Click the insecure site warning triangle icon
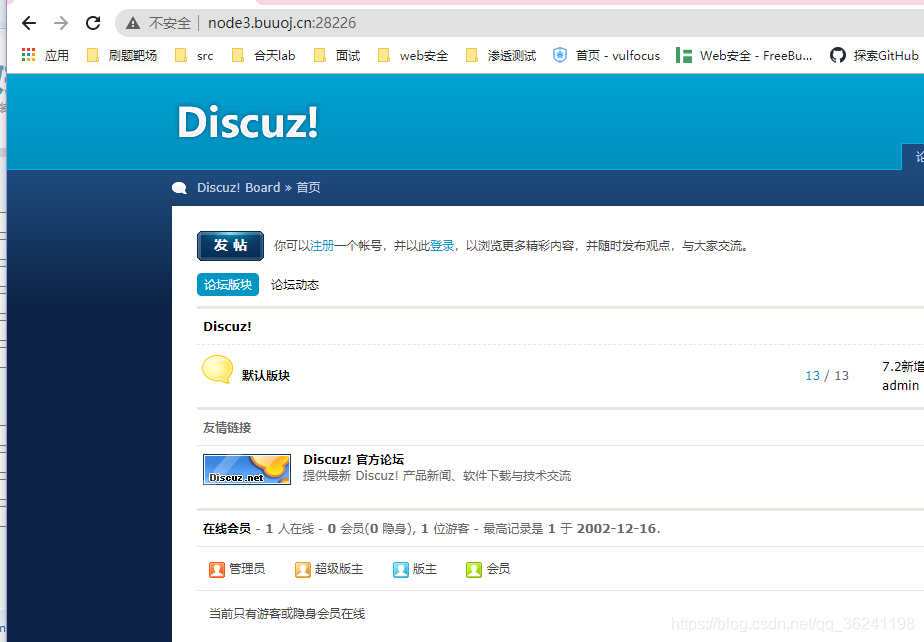 pos(133,23)
